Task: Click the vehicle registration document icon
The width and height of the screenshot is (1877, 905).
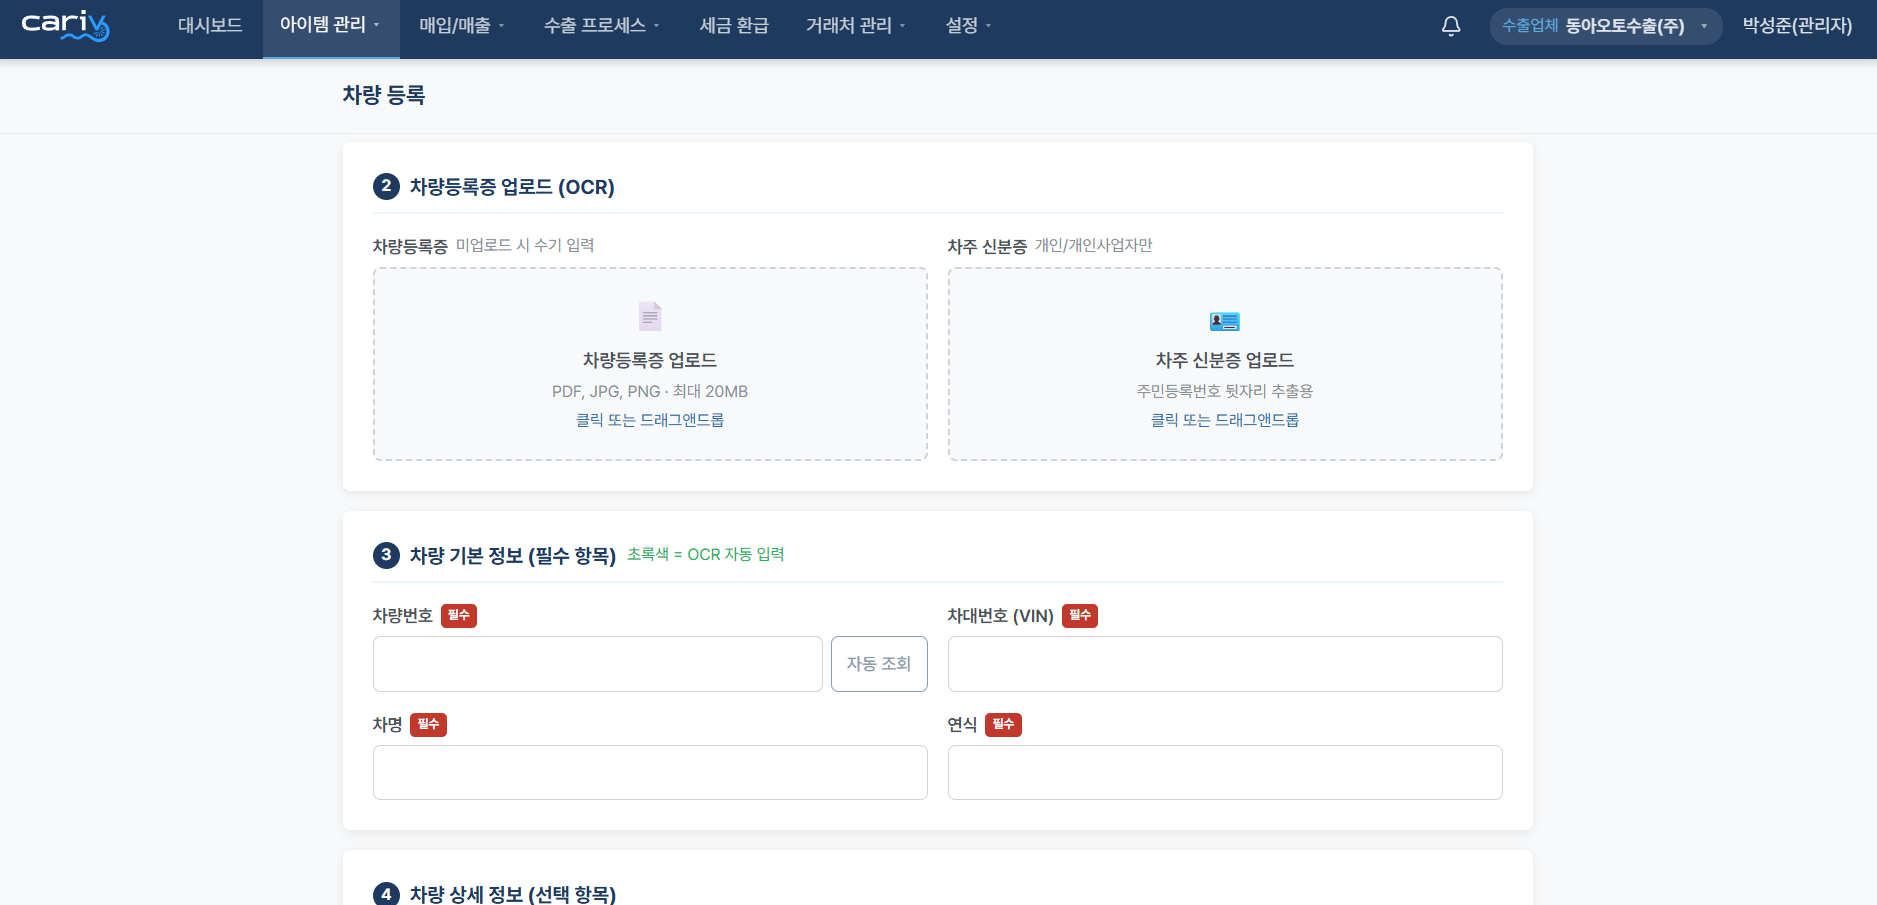Action: (650, 316)
